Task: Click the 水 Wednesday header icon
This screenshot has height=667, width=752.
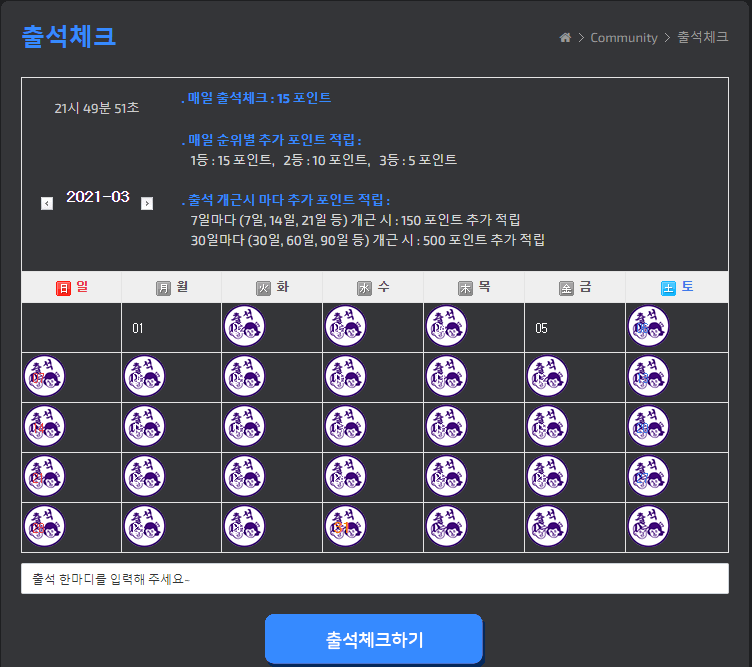Action: point(364,288)
